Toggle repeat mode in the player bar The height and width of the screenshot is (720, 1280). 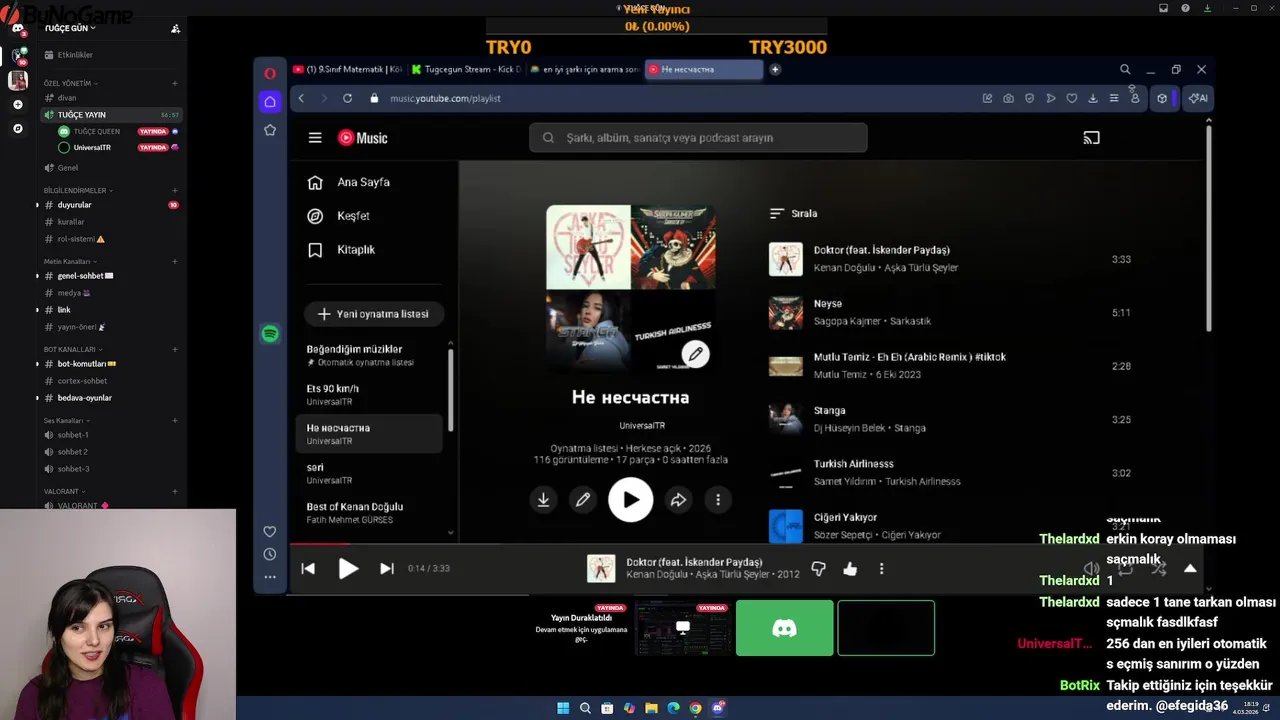pyautogui.click(x=1125, y=568)
